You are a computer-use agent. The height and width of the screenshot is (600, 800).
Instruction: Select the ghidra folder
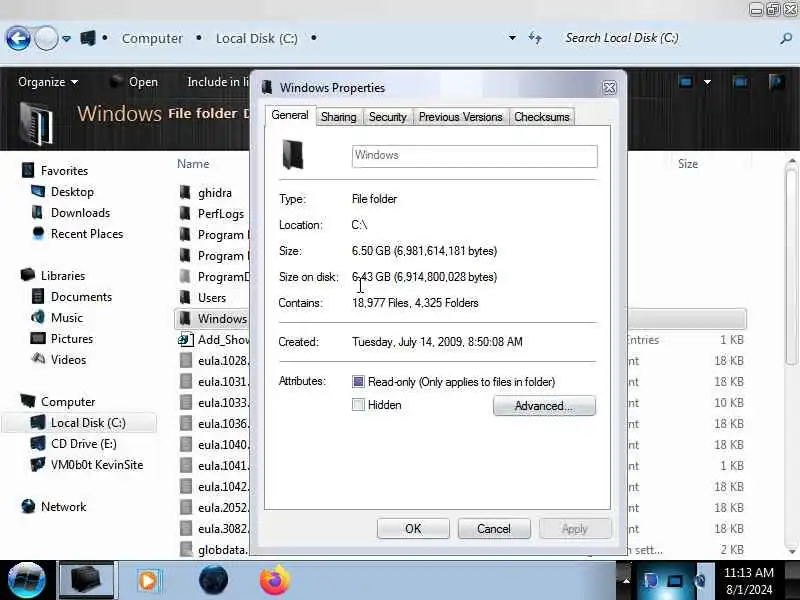tap(214, 193)
